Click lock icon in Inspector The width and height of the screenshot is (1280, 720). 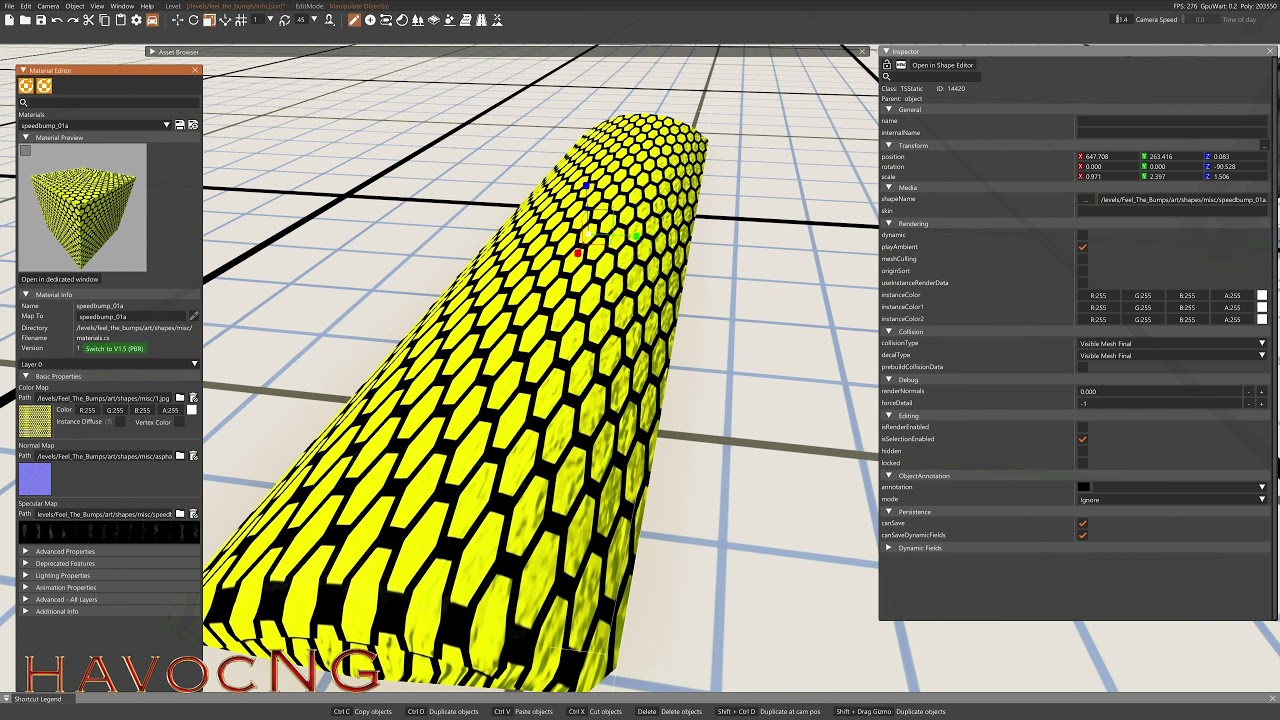tap(886, 65)
